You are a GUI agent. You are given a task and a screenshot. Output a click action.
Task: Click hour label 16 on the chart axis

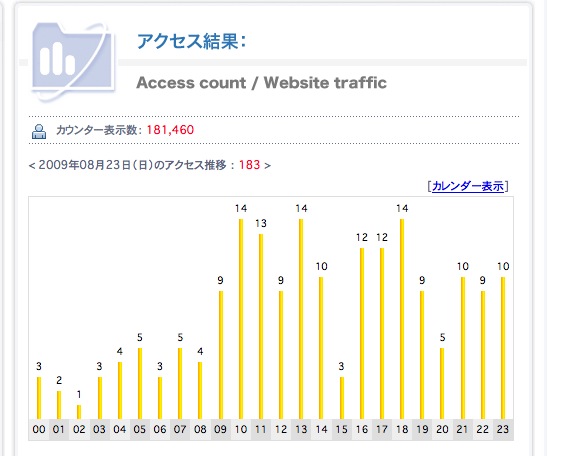pos(362,429)
